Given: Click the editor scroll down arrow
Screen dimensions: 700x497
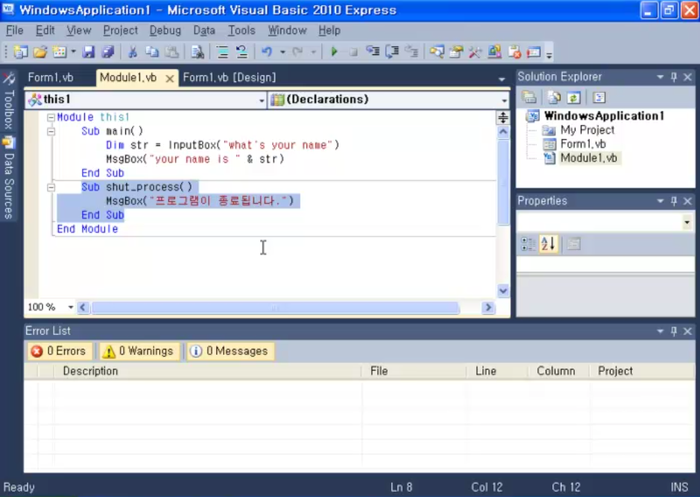Looking at the screenshot, I should click(x=503, y=291).
